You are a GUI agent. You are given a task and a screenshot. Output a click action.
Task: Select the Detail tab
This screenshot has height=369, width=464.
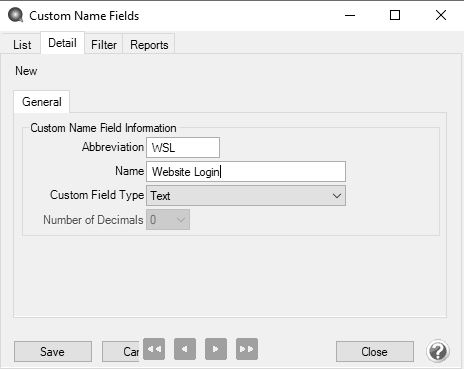[62, 43]
